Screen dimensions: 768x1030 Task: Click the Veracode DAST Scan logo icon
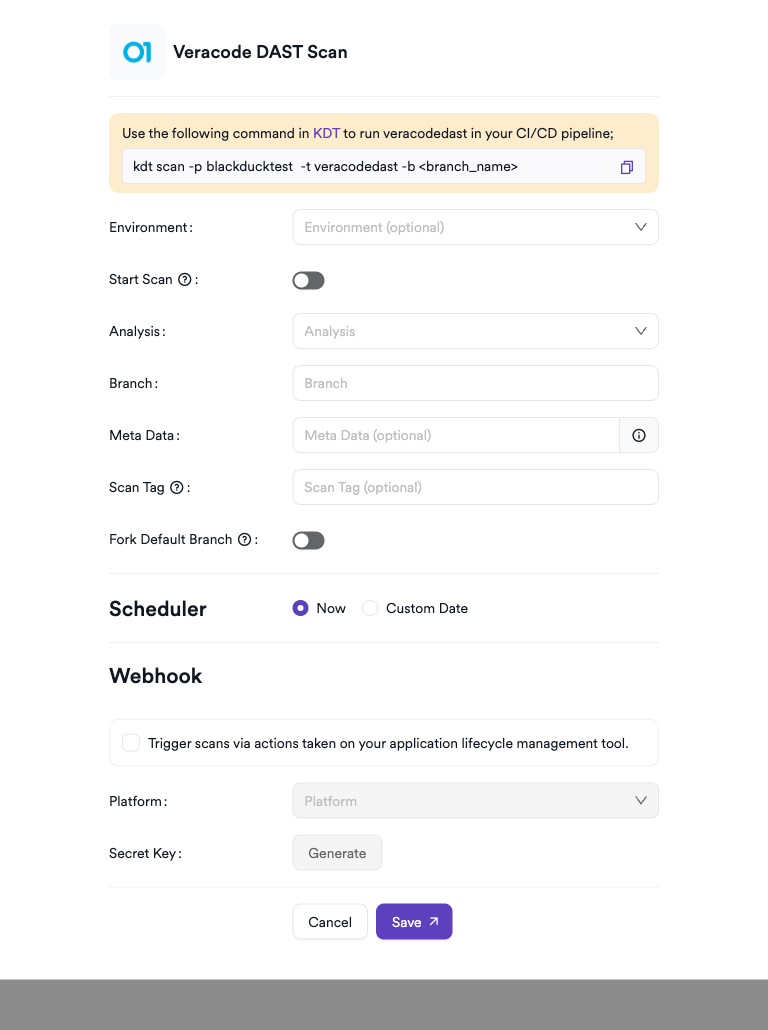click(x=137, y=52)
